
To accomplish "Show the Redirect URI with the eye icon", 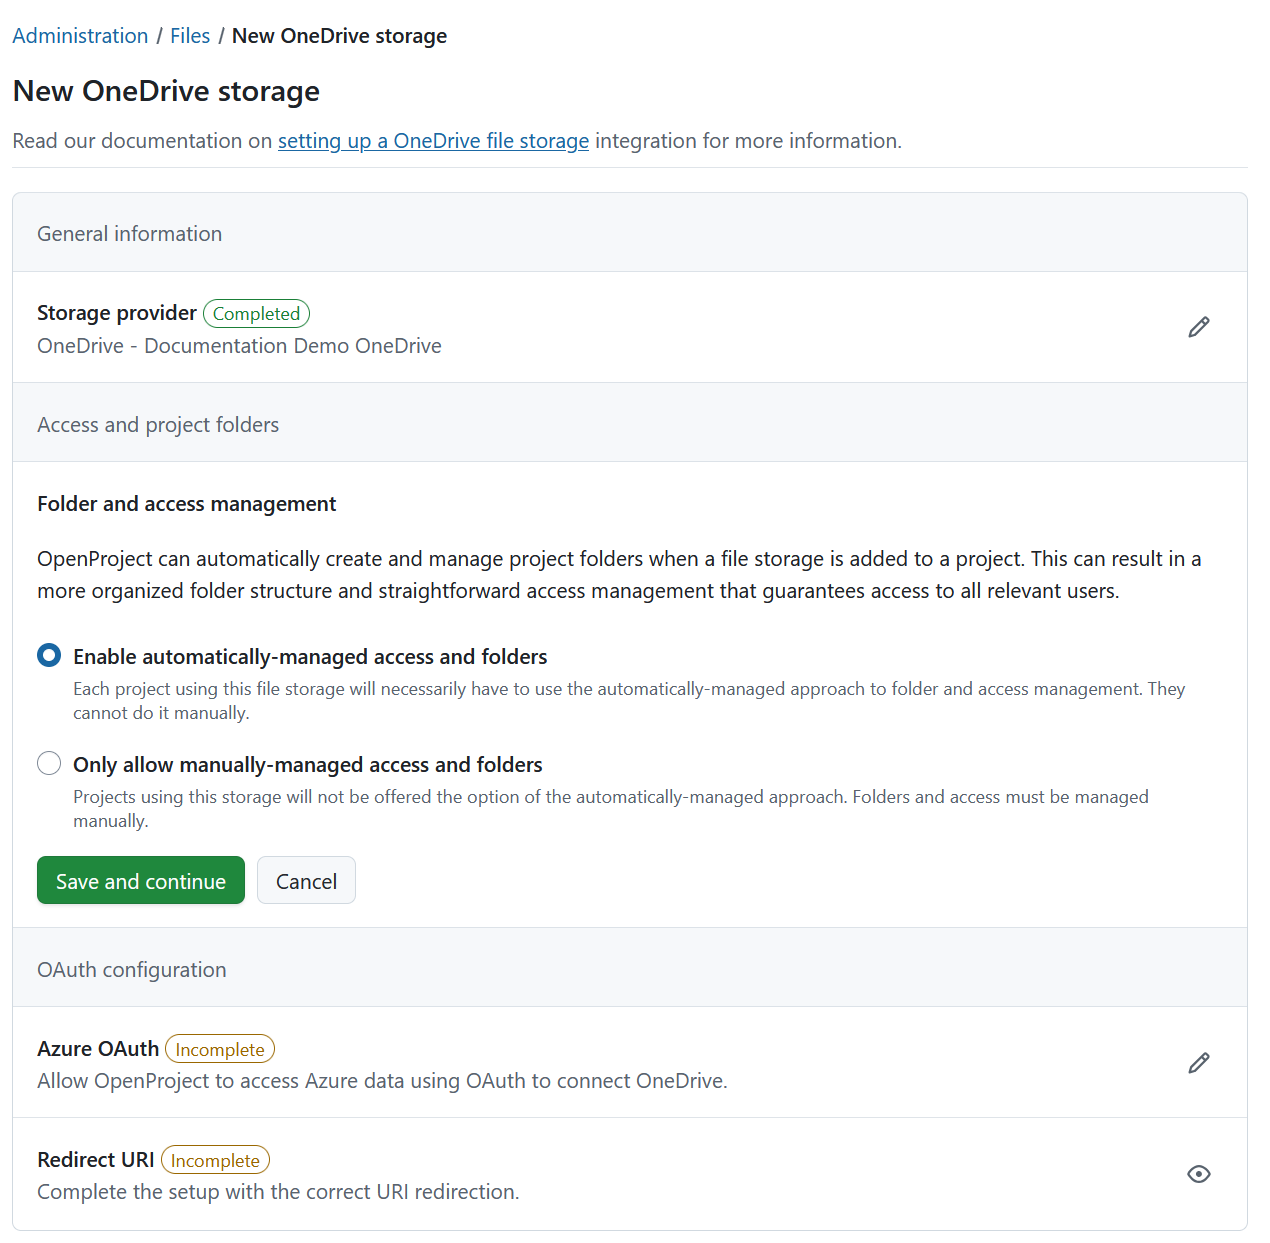I will (x=1198, y=1174).
